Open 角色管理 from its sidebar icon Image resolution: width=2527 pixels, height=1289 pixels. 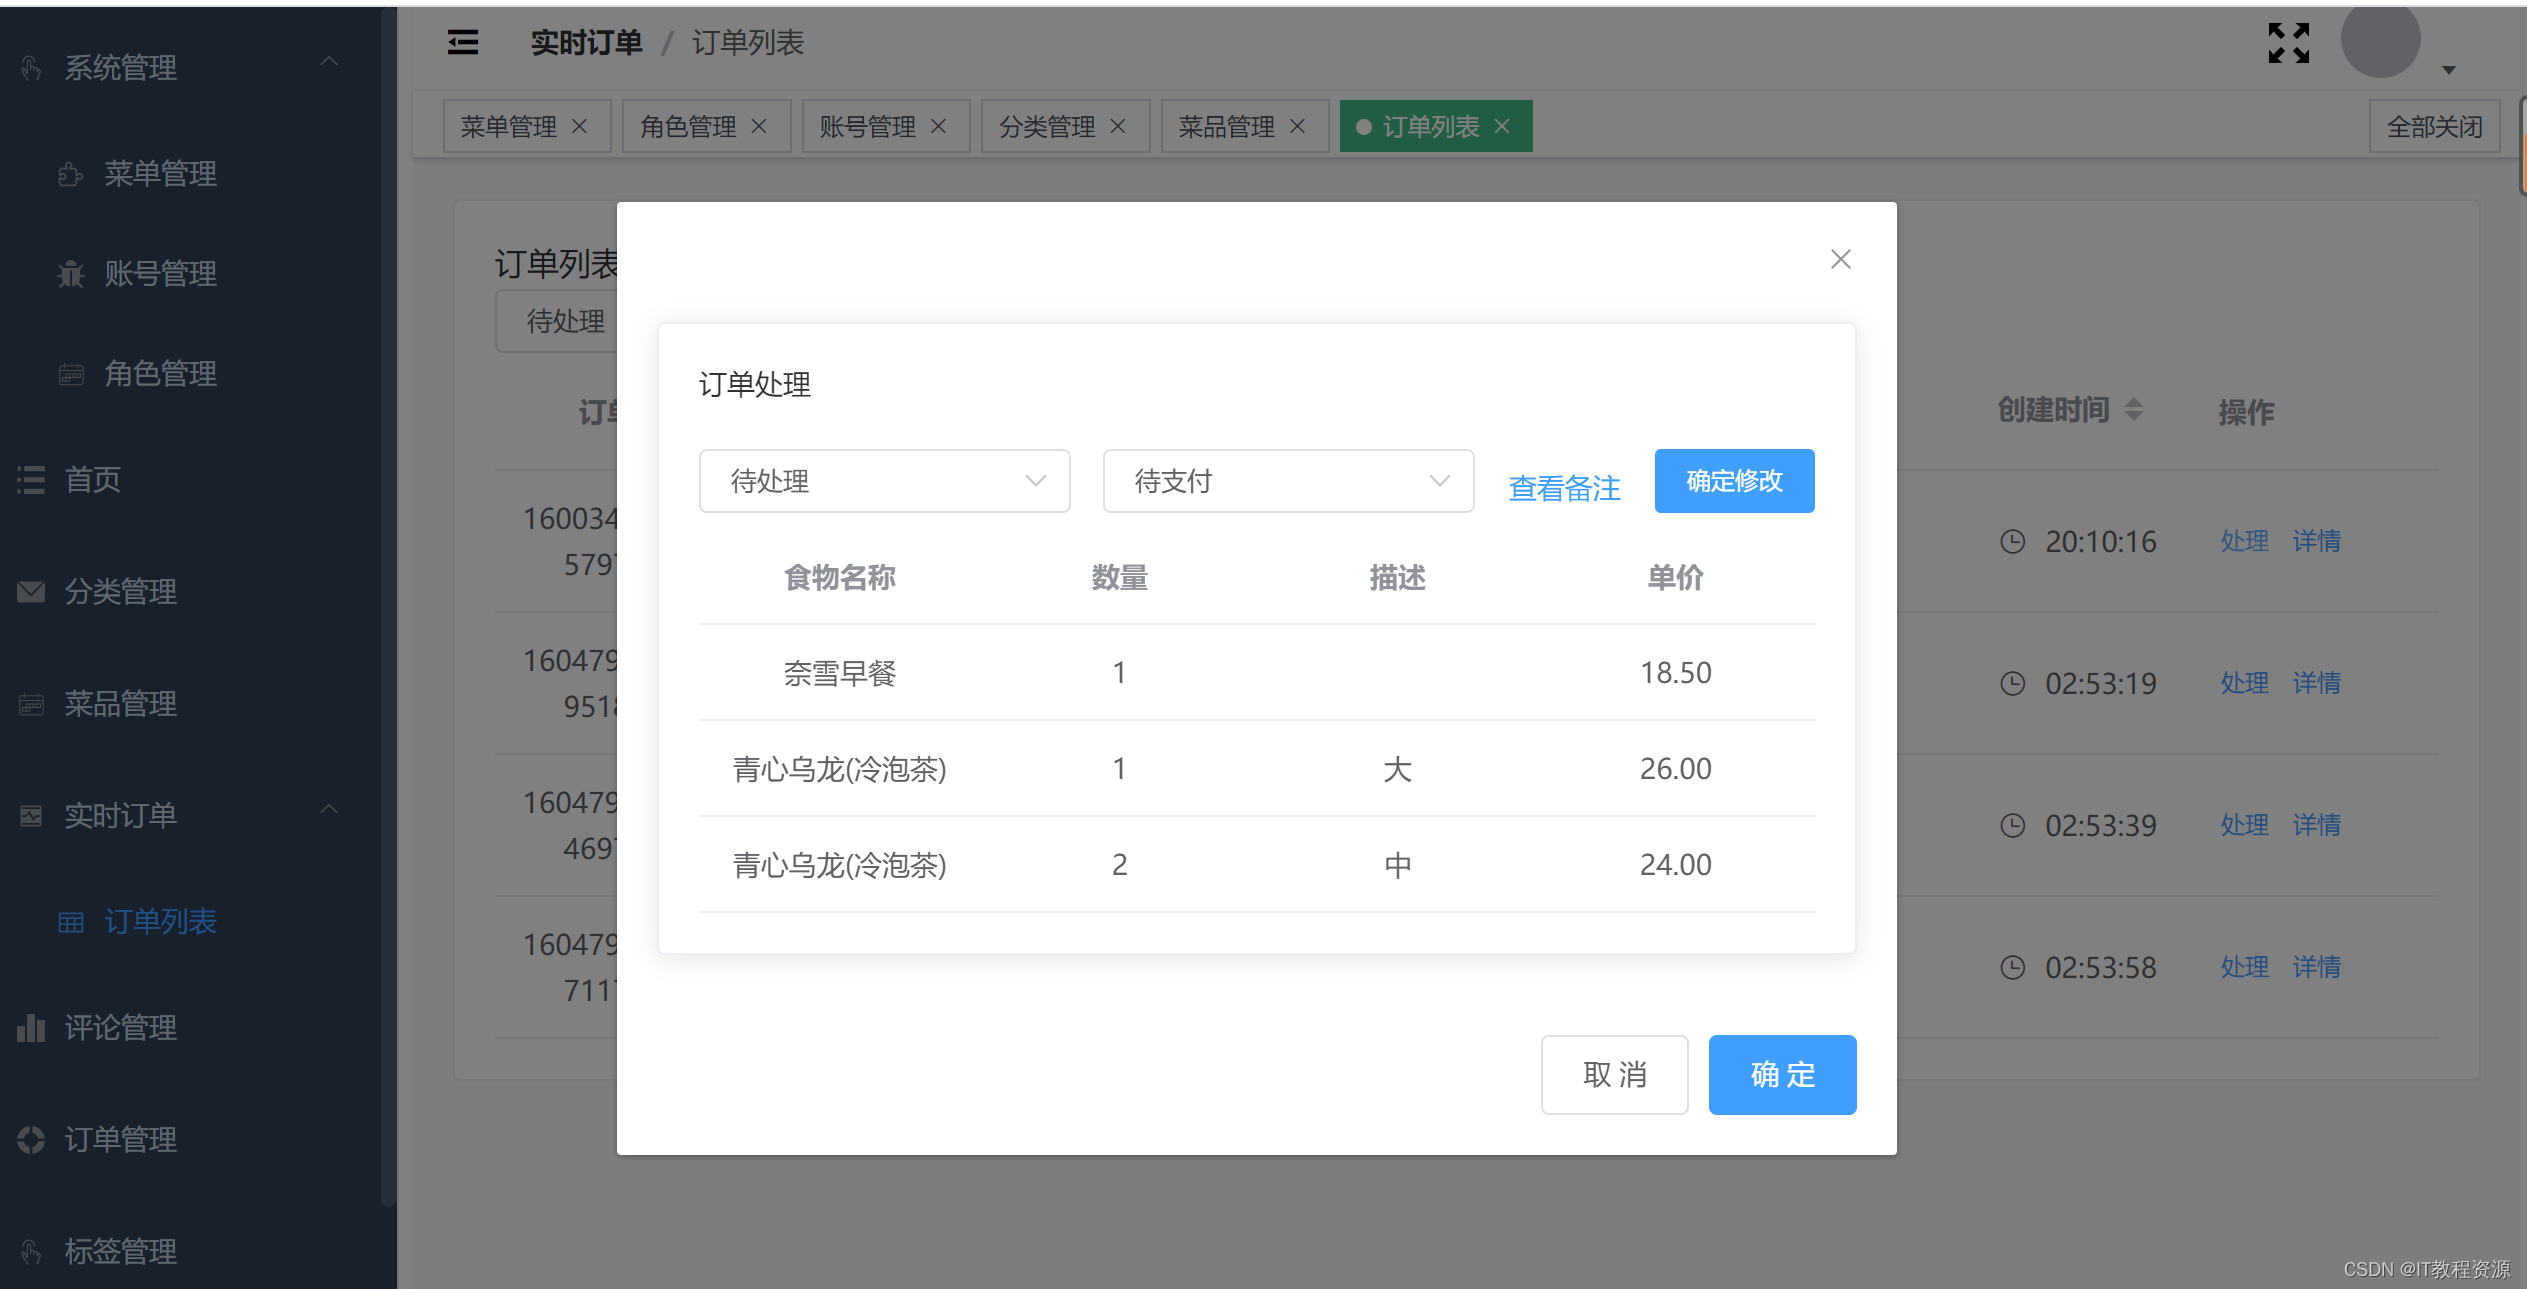point(70,373)
